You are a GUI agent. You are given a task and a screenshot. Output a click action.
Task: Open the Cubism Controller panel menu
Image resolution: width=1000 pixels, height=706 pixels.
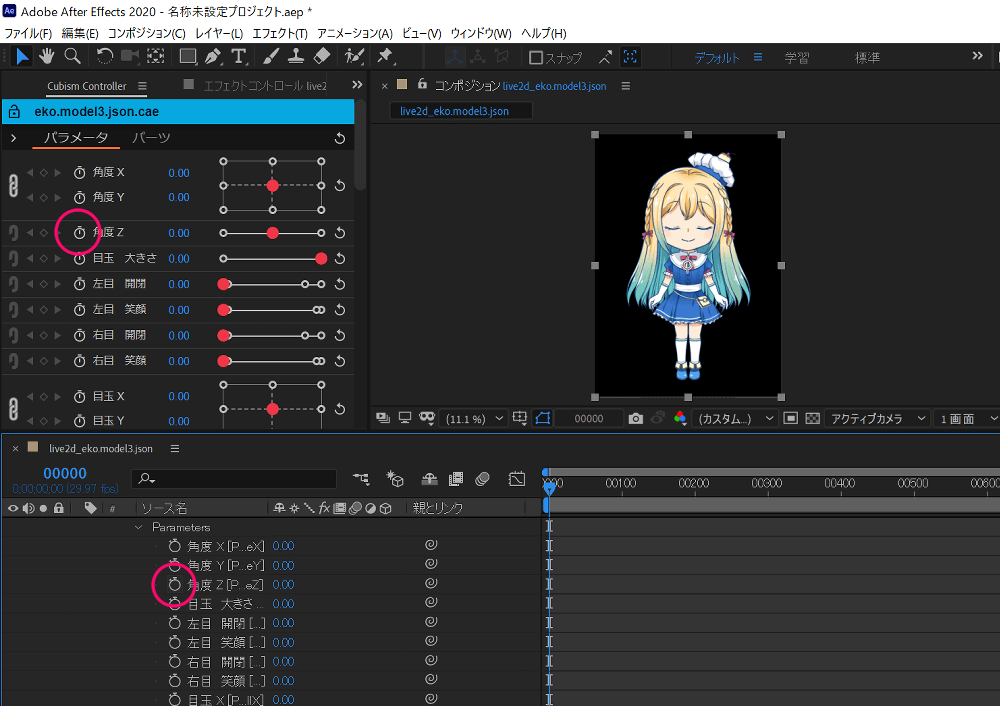[x=142, y=85]
